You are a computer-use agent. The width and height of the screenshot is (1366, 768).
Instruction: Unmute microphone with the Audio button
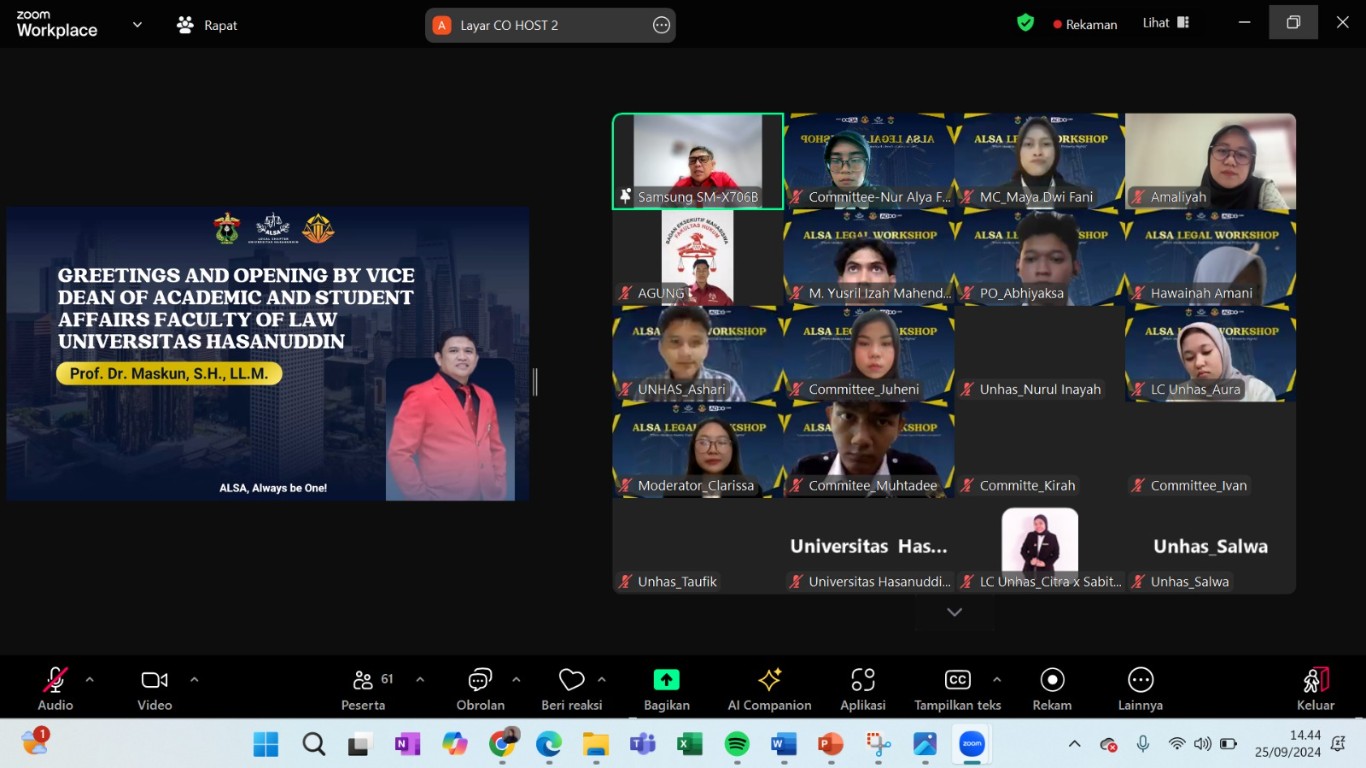click(55, 689)
